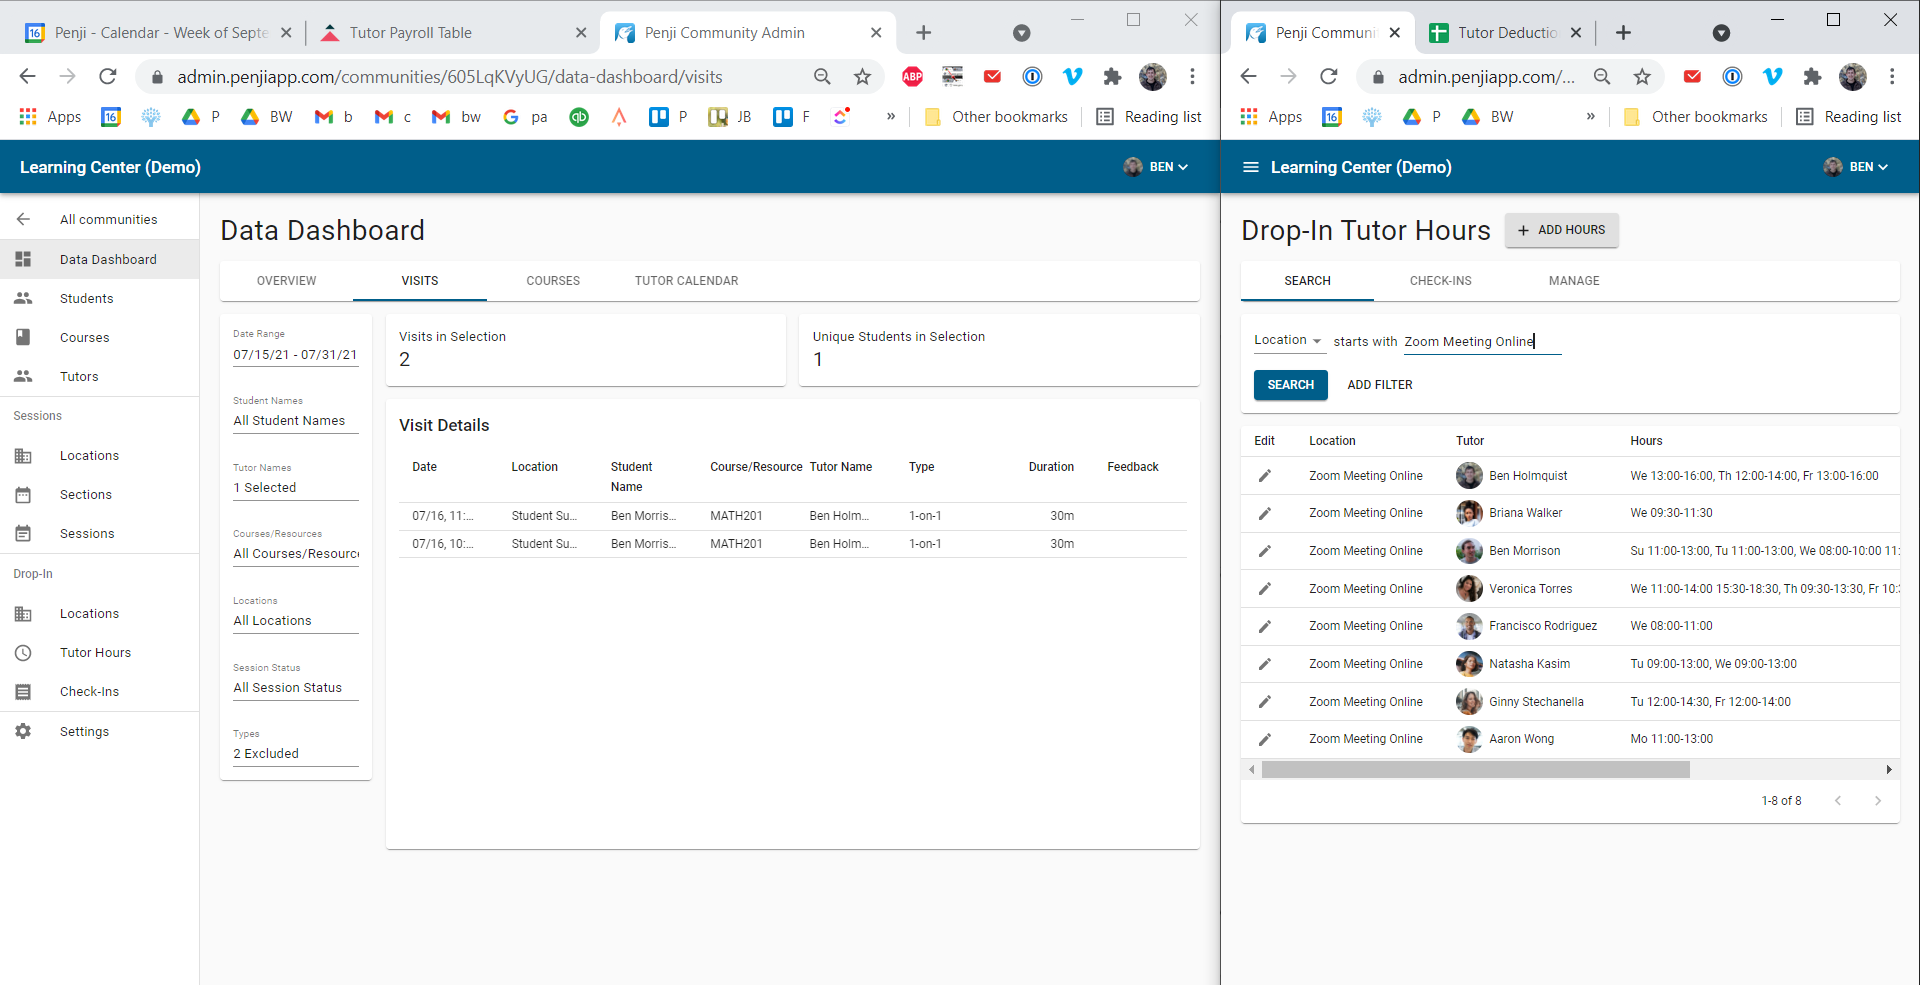
Task: Edit Francisco Rodriguez's tutor hours row
Action: coord(1264,626)
